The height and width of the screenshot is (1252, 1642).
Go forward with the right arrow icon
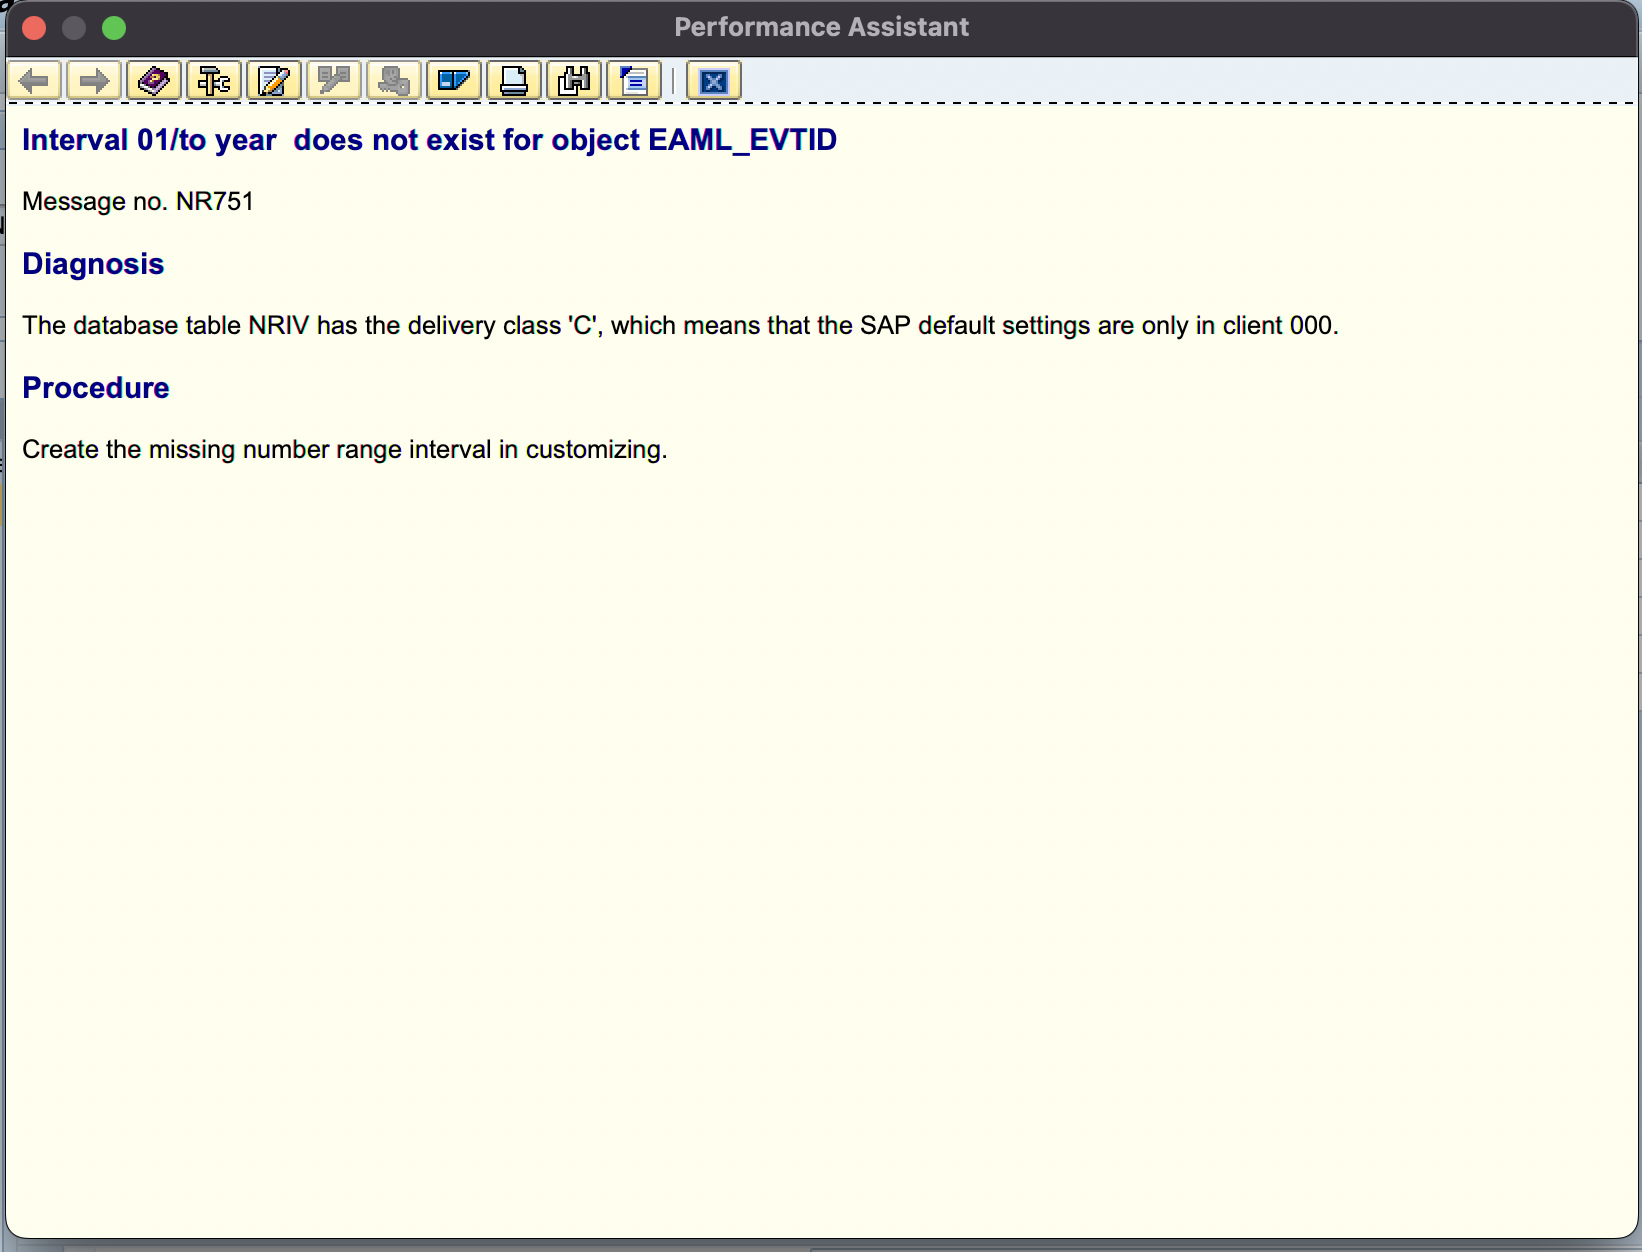94,81
